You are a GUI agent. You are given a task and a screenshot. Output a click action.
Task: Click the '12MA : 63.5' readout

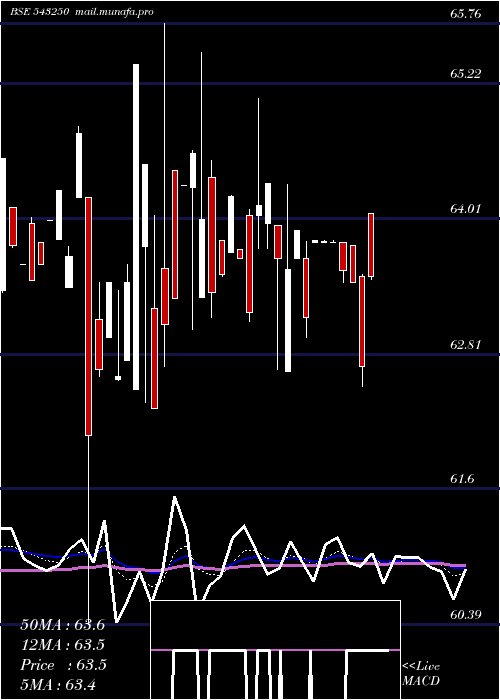62,645
